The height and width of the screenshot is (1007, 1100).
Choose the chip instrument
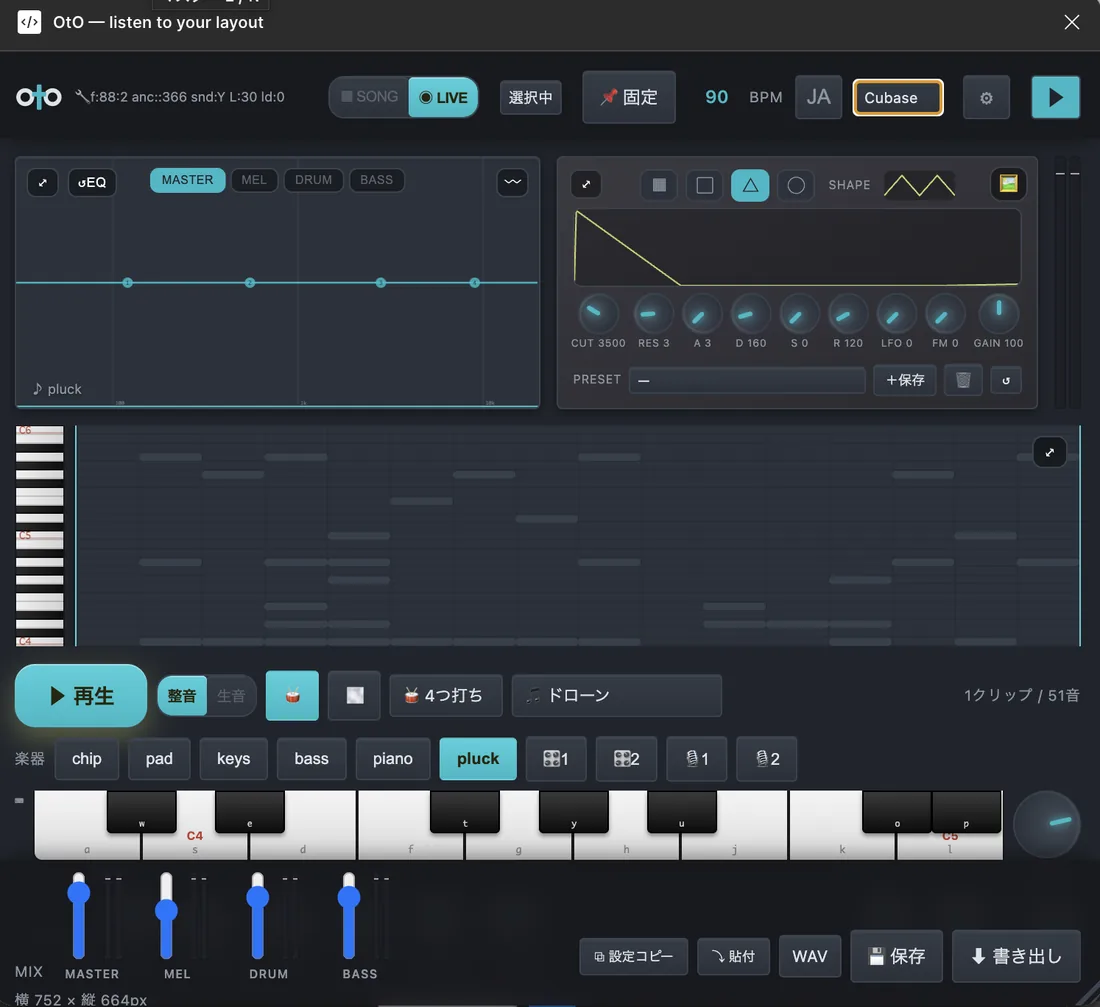point(86,759)
